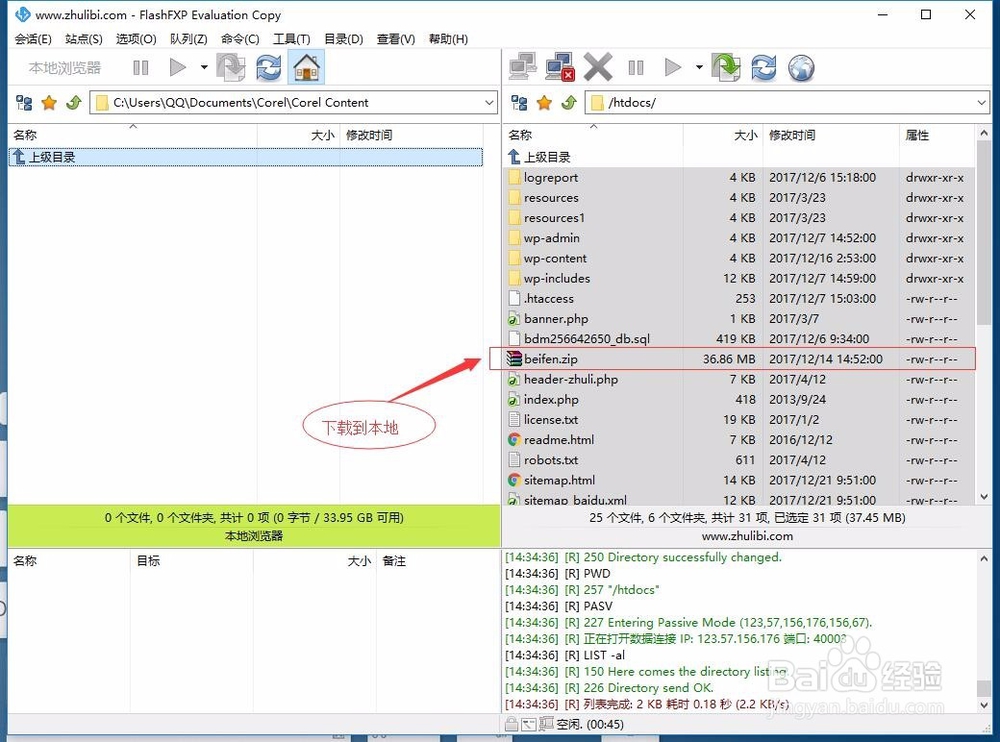
Task: Select bdm256642650_db.sql file
Action: click(x=739, y=339)
